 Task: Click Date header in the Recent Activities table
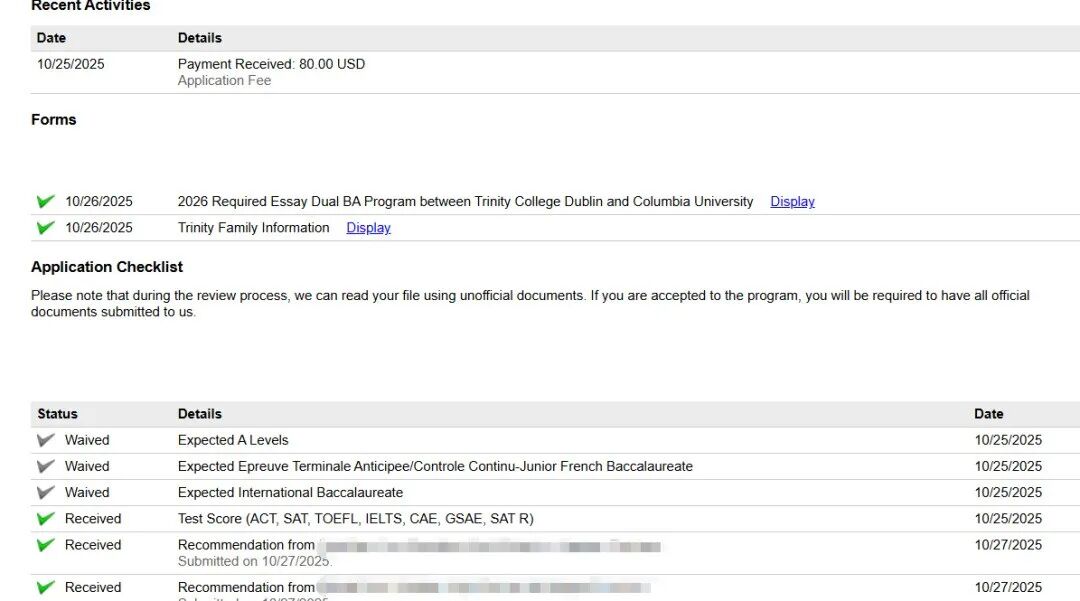[x=51, y=38]
